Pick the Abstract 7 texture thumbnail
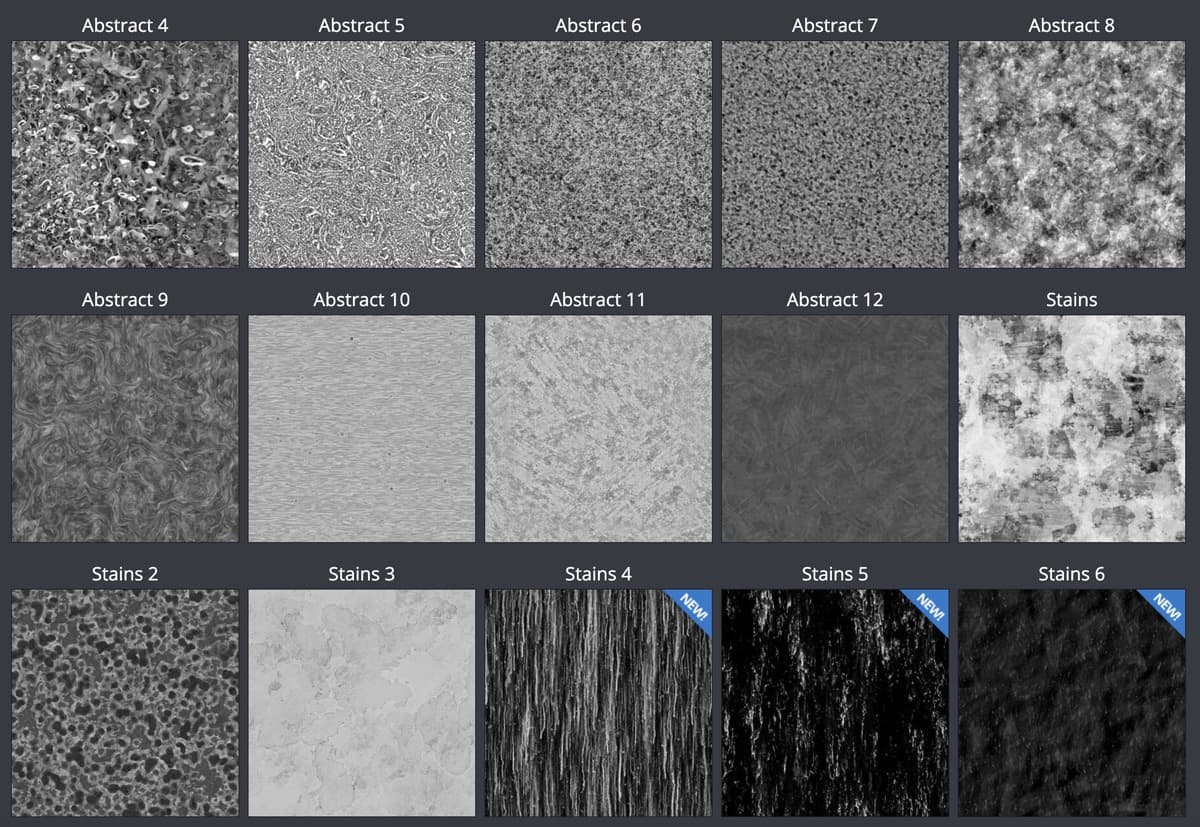The height and width of the screenshot is (827, 1200). click(x=835, y=154)
